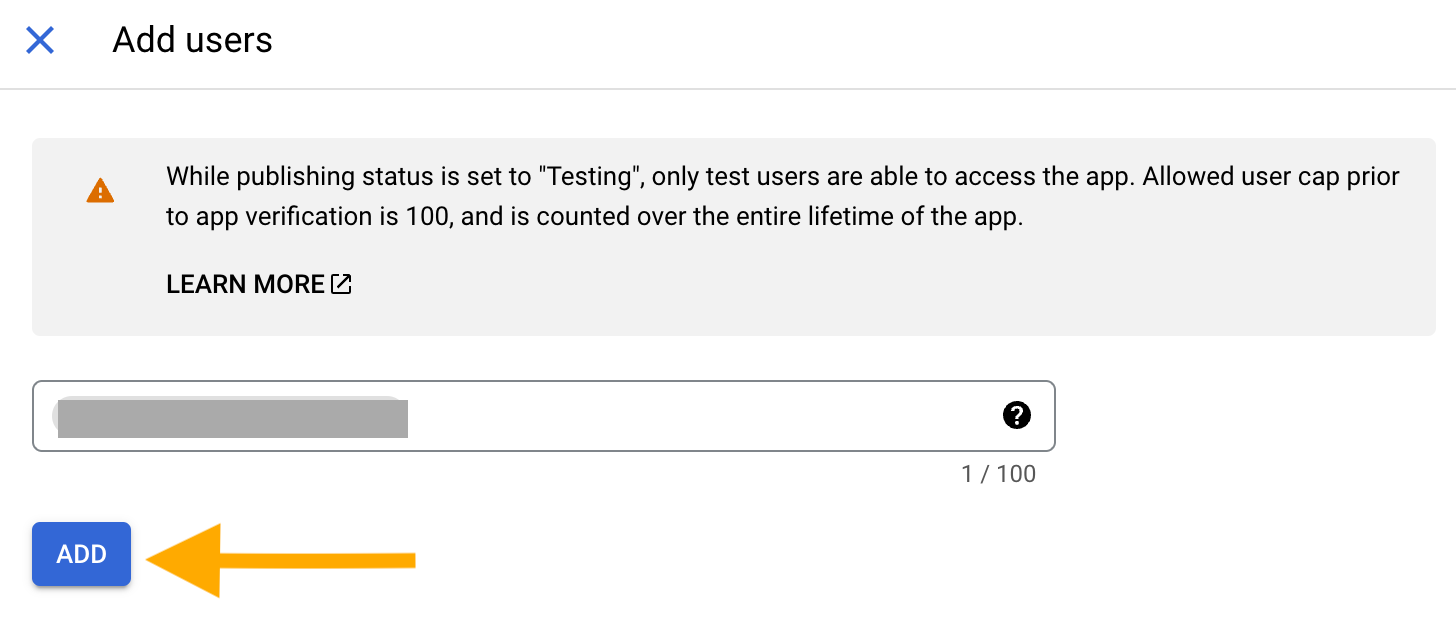The height and width of the screenshot is (618, 1456).
Task: Click the external link icon beside LEARN MORE
Action: (x=340, y=283)
